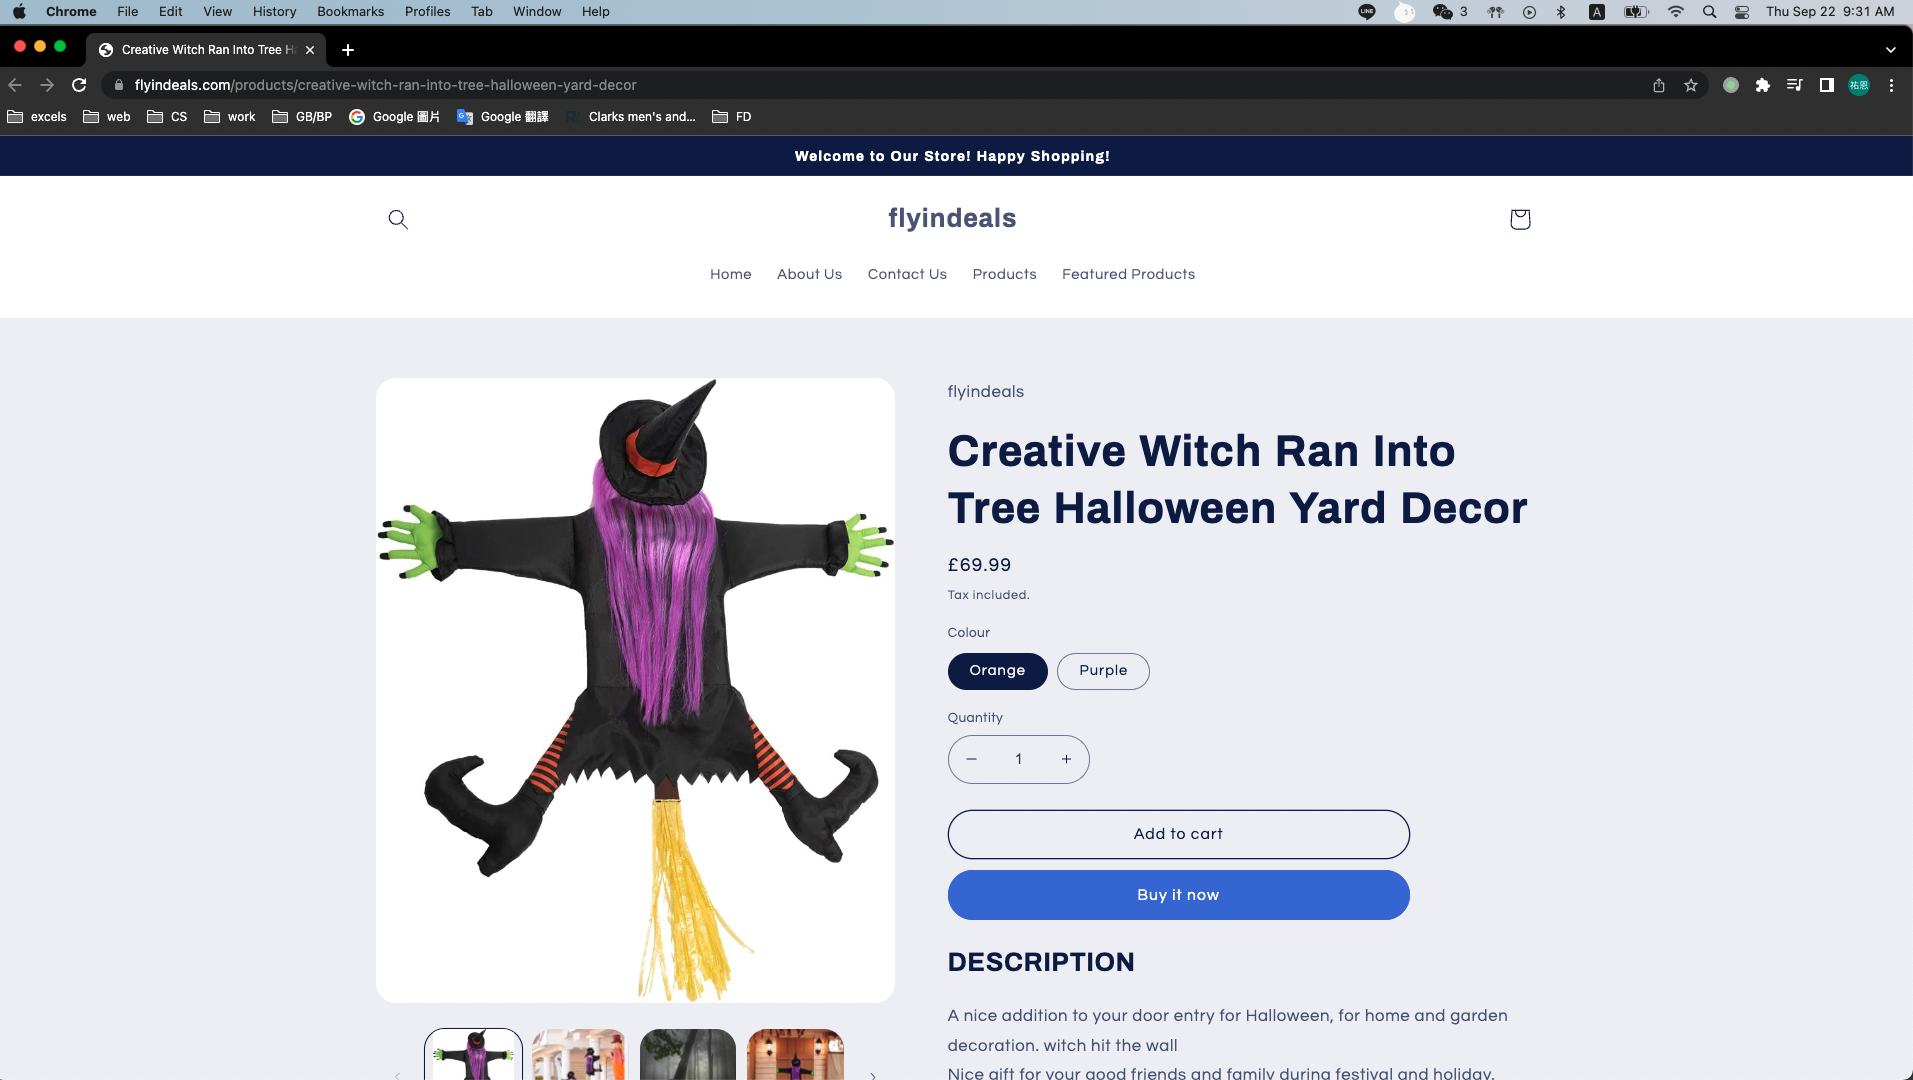The height and width of the screenshot is (1080, 1913).
Task: Open the FD bookmark folder
Action: click(732, 117)
